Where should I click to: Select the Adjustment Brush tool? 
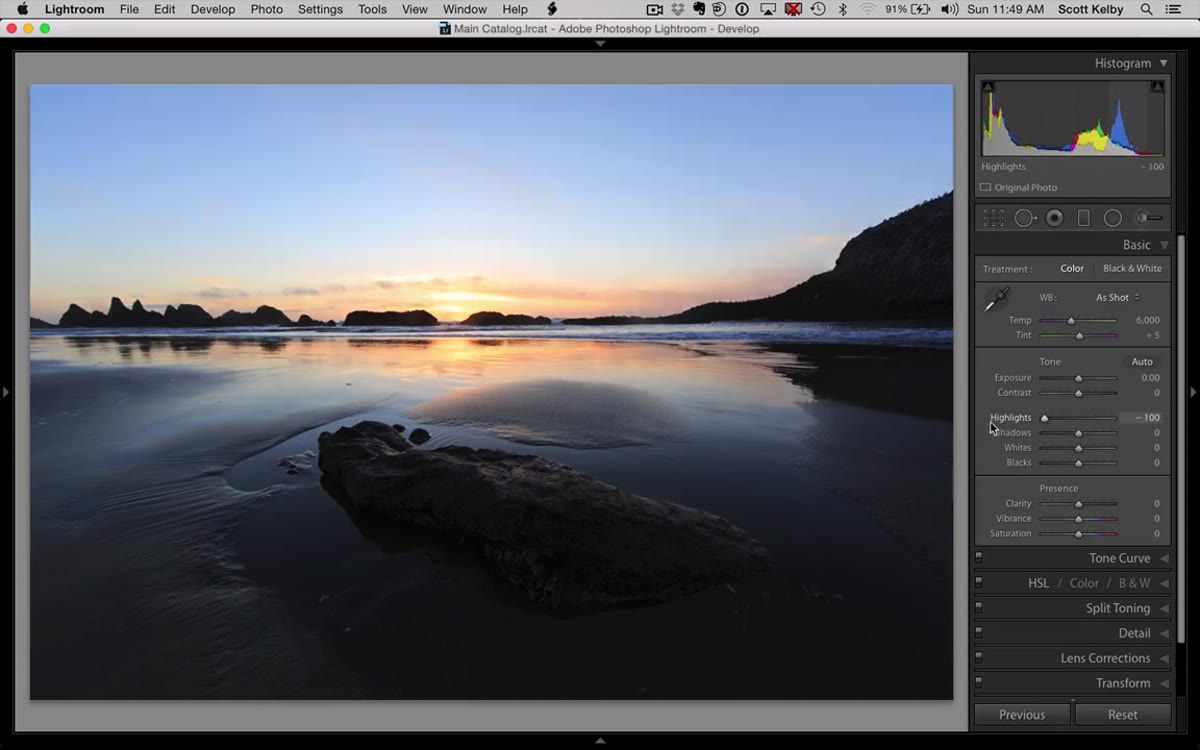[1149, 218]
